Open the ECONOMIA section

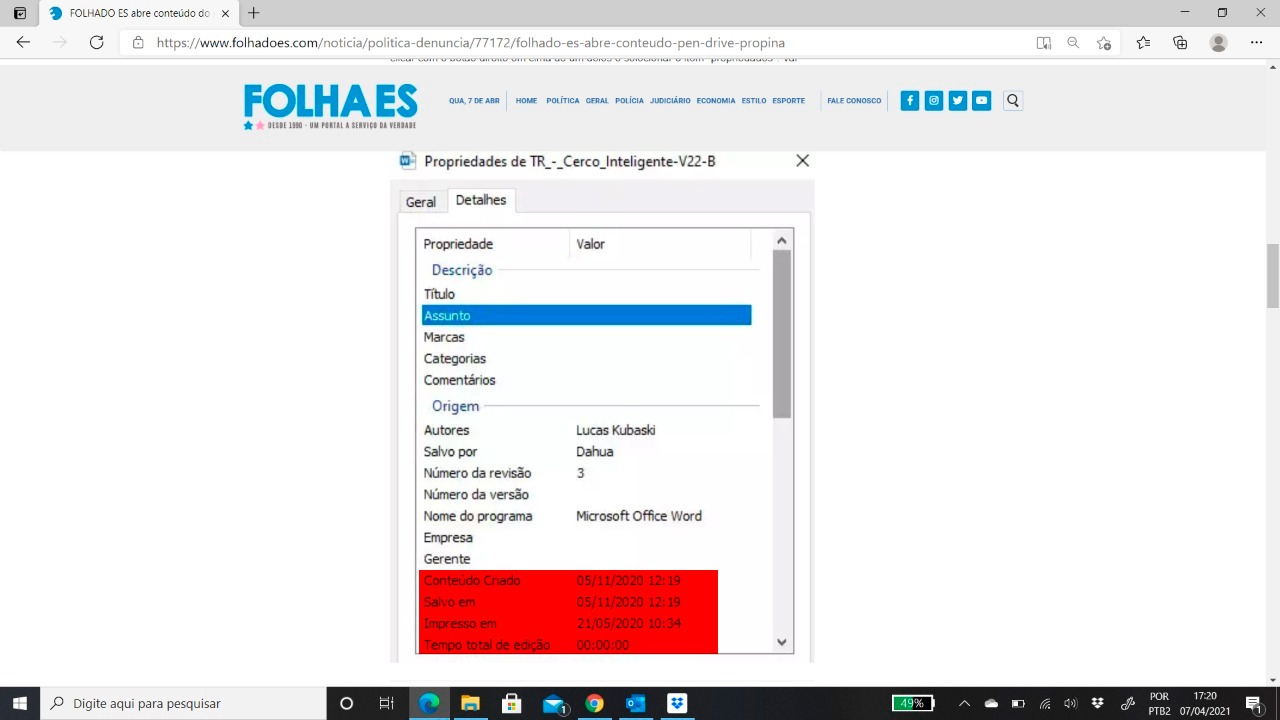click(716, 101)
